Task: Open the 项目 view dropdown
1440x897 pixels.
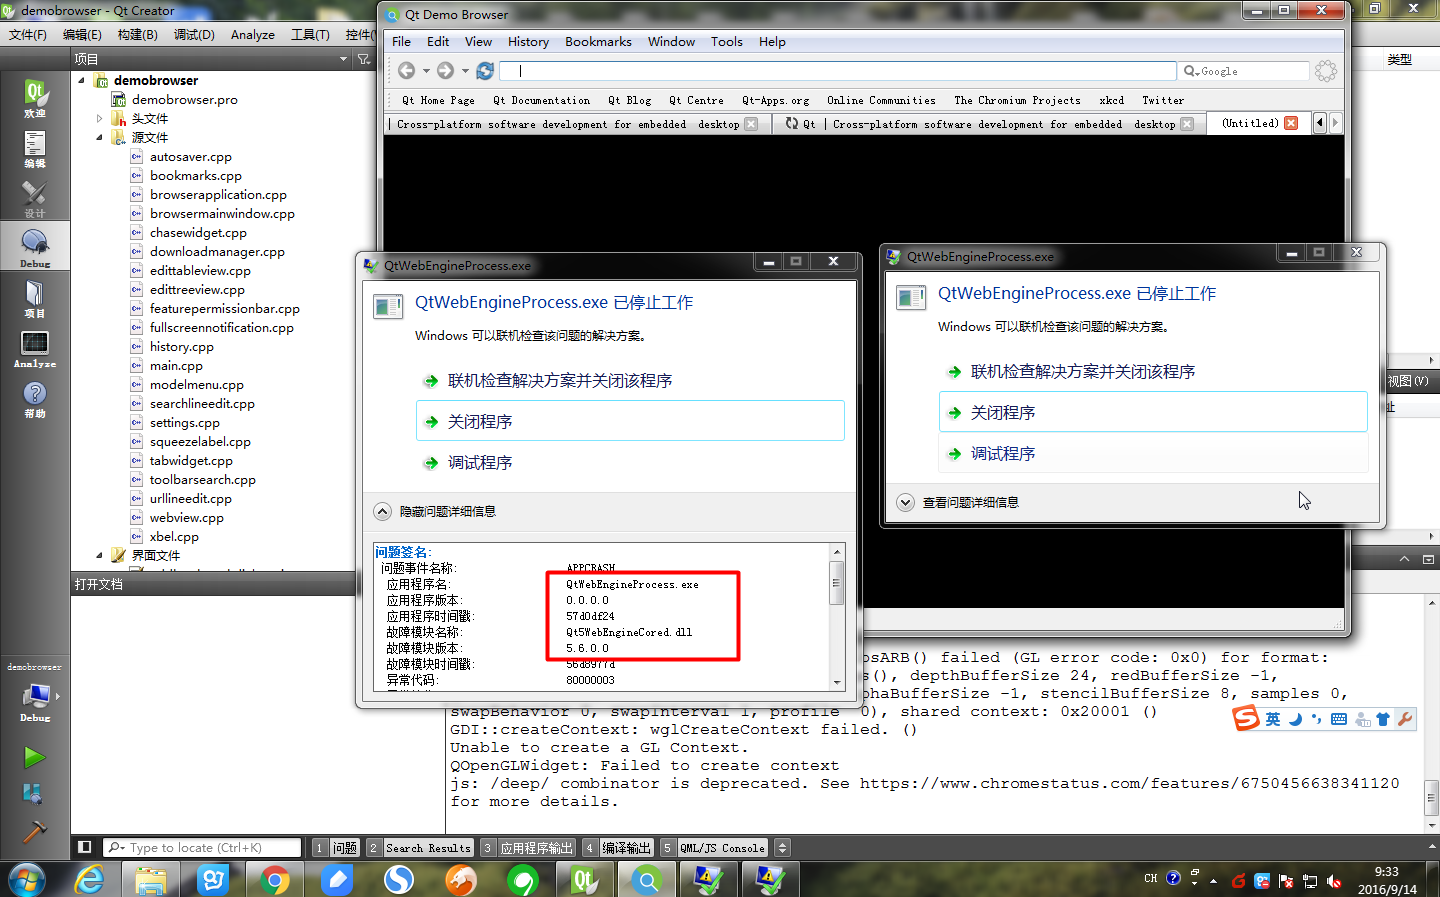Action: tap(343, 59)
